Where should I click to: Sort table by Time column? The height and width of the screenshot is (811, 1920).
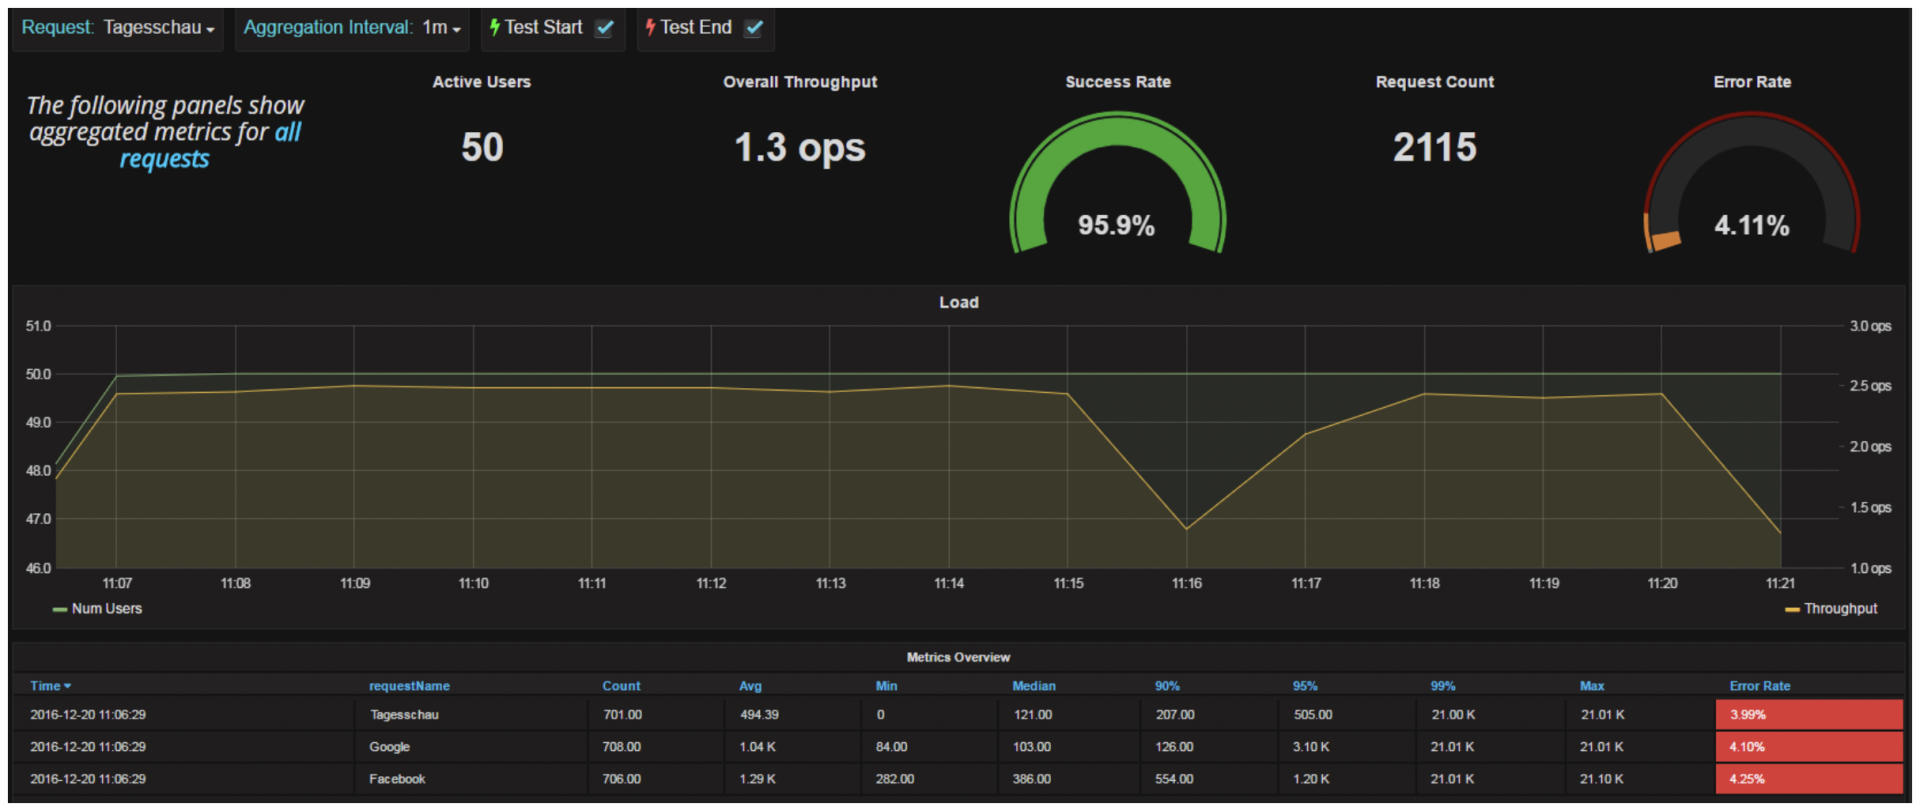click(45, 686)
